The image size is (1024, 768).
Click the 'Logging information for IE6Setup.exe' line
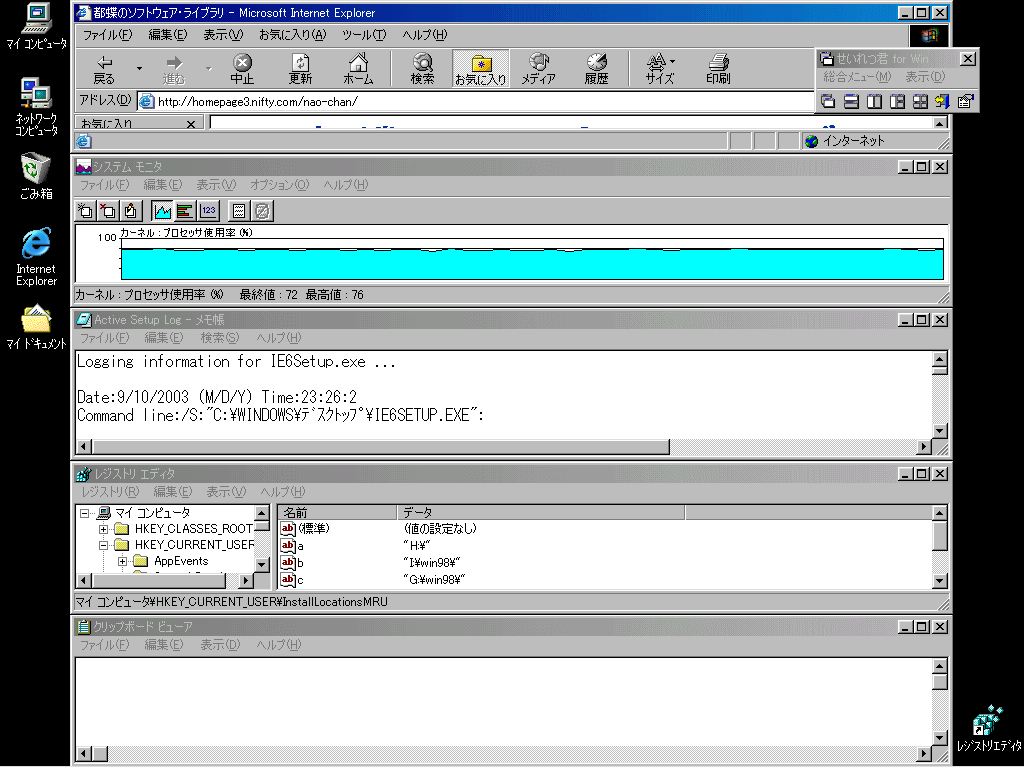pyautogui.click(x=236, y=362)
